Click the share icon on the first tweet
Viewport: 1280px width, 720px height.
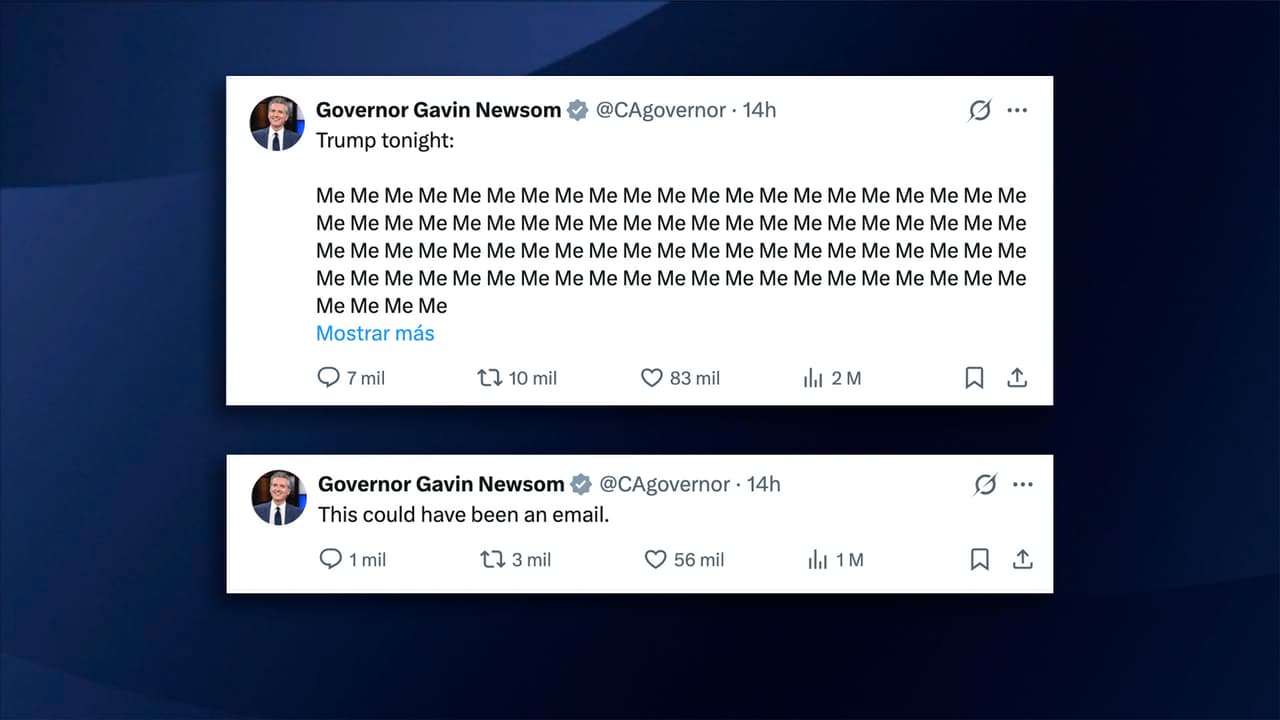[1017, 378]
